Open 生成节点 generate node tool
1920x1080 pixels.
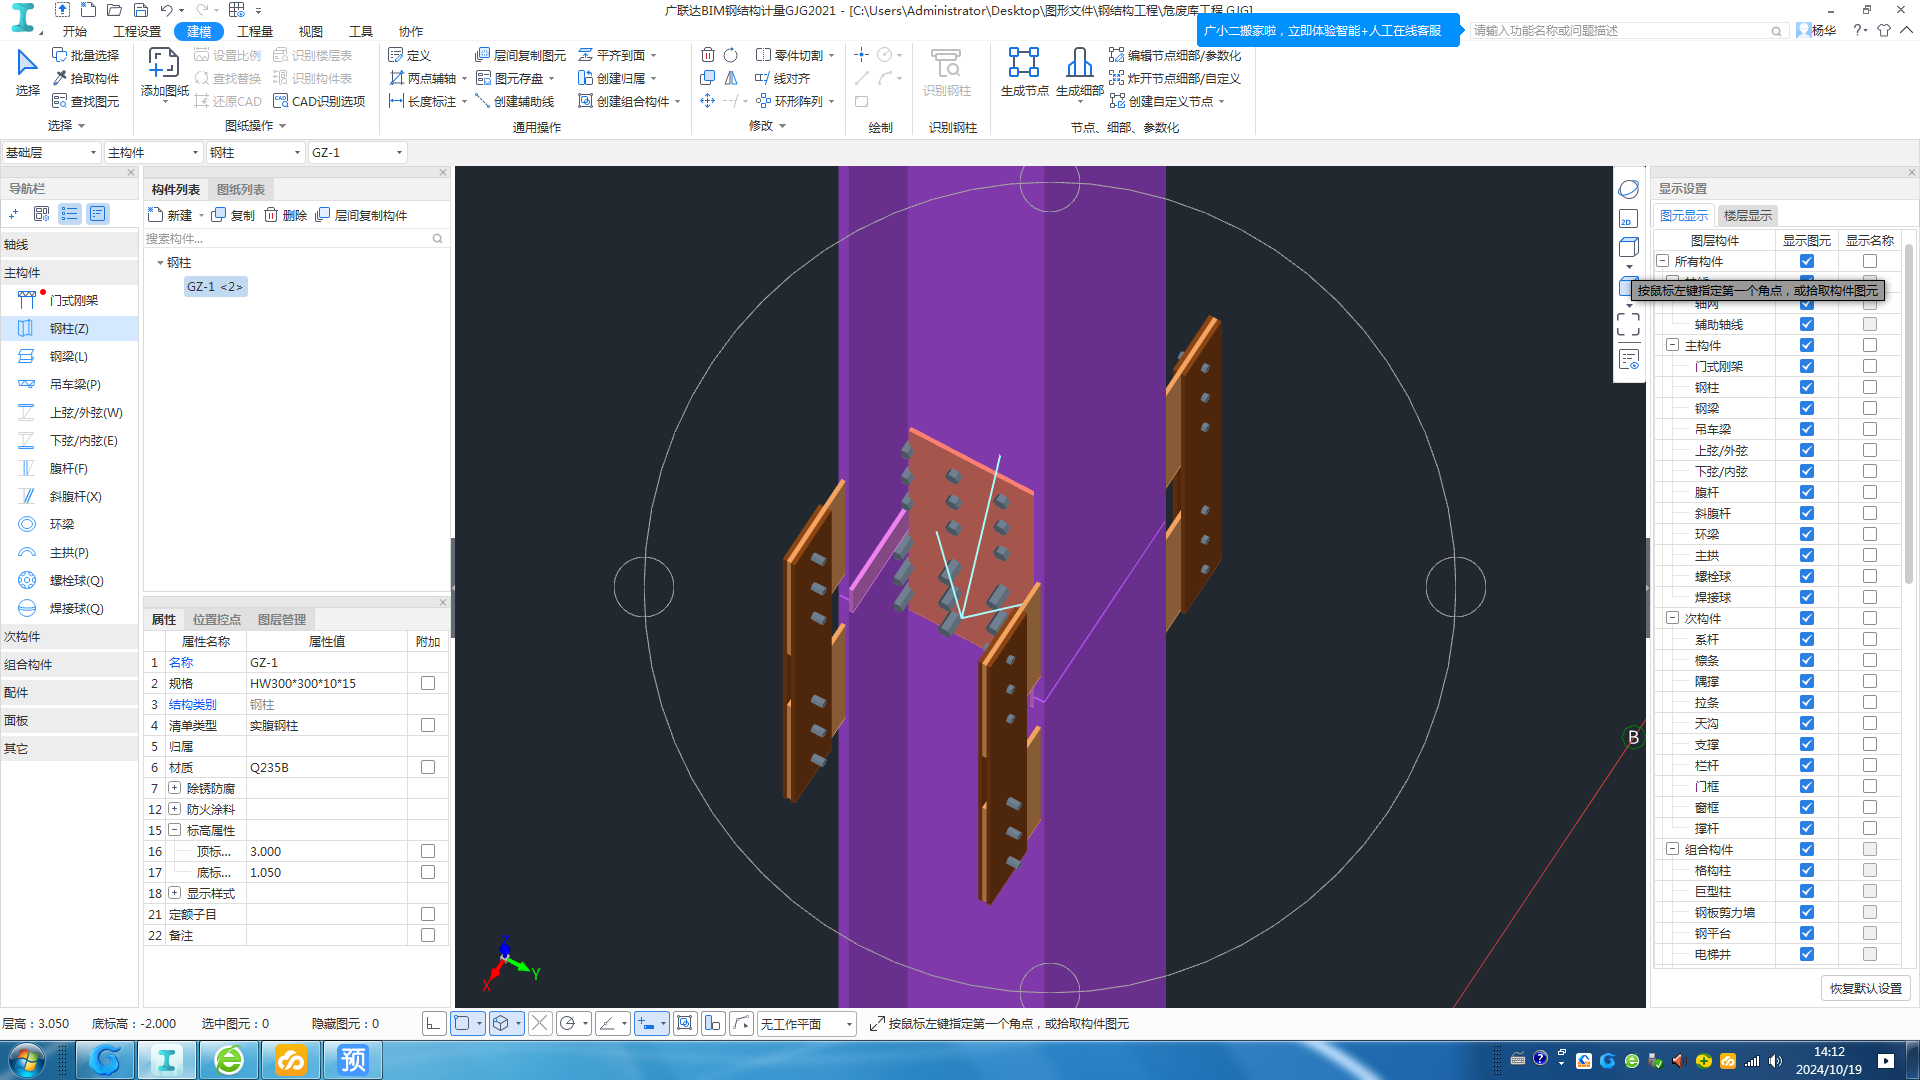click(x=1024, y=73)
